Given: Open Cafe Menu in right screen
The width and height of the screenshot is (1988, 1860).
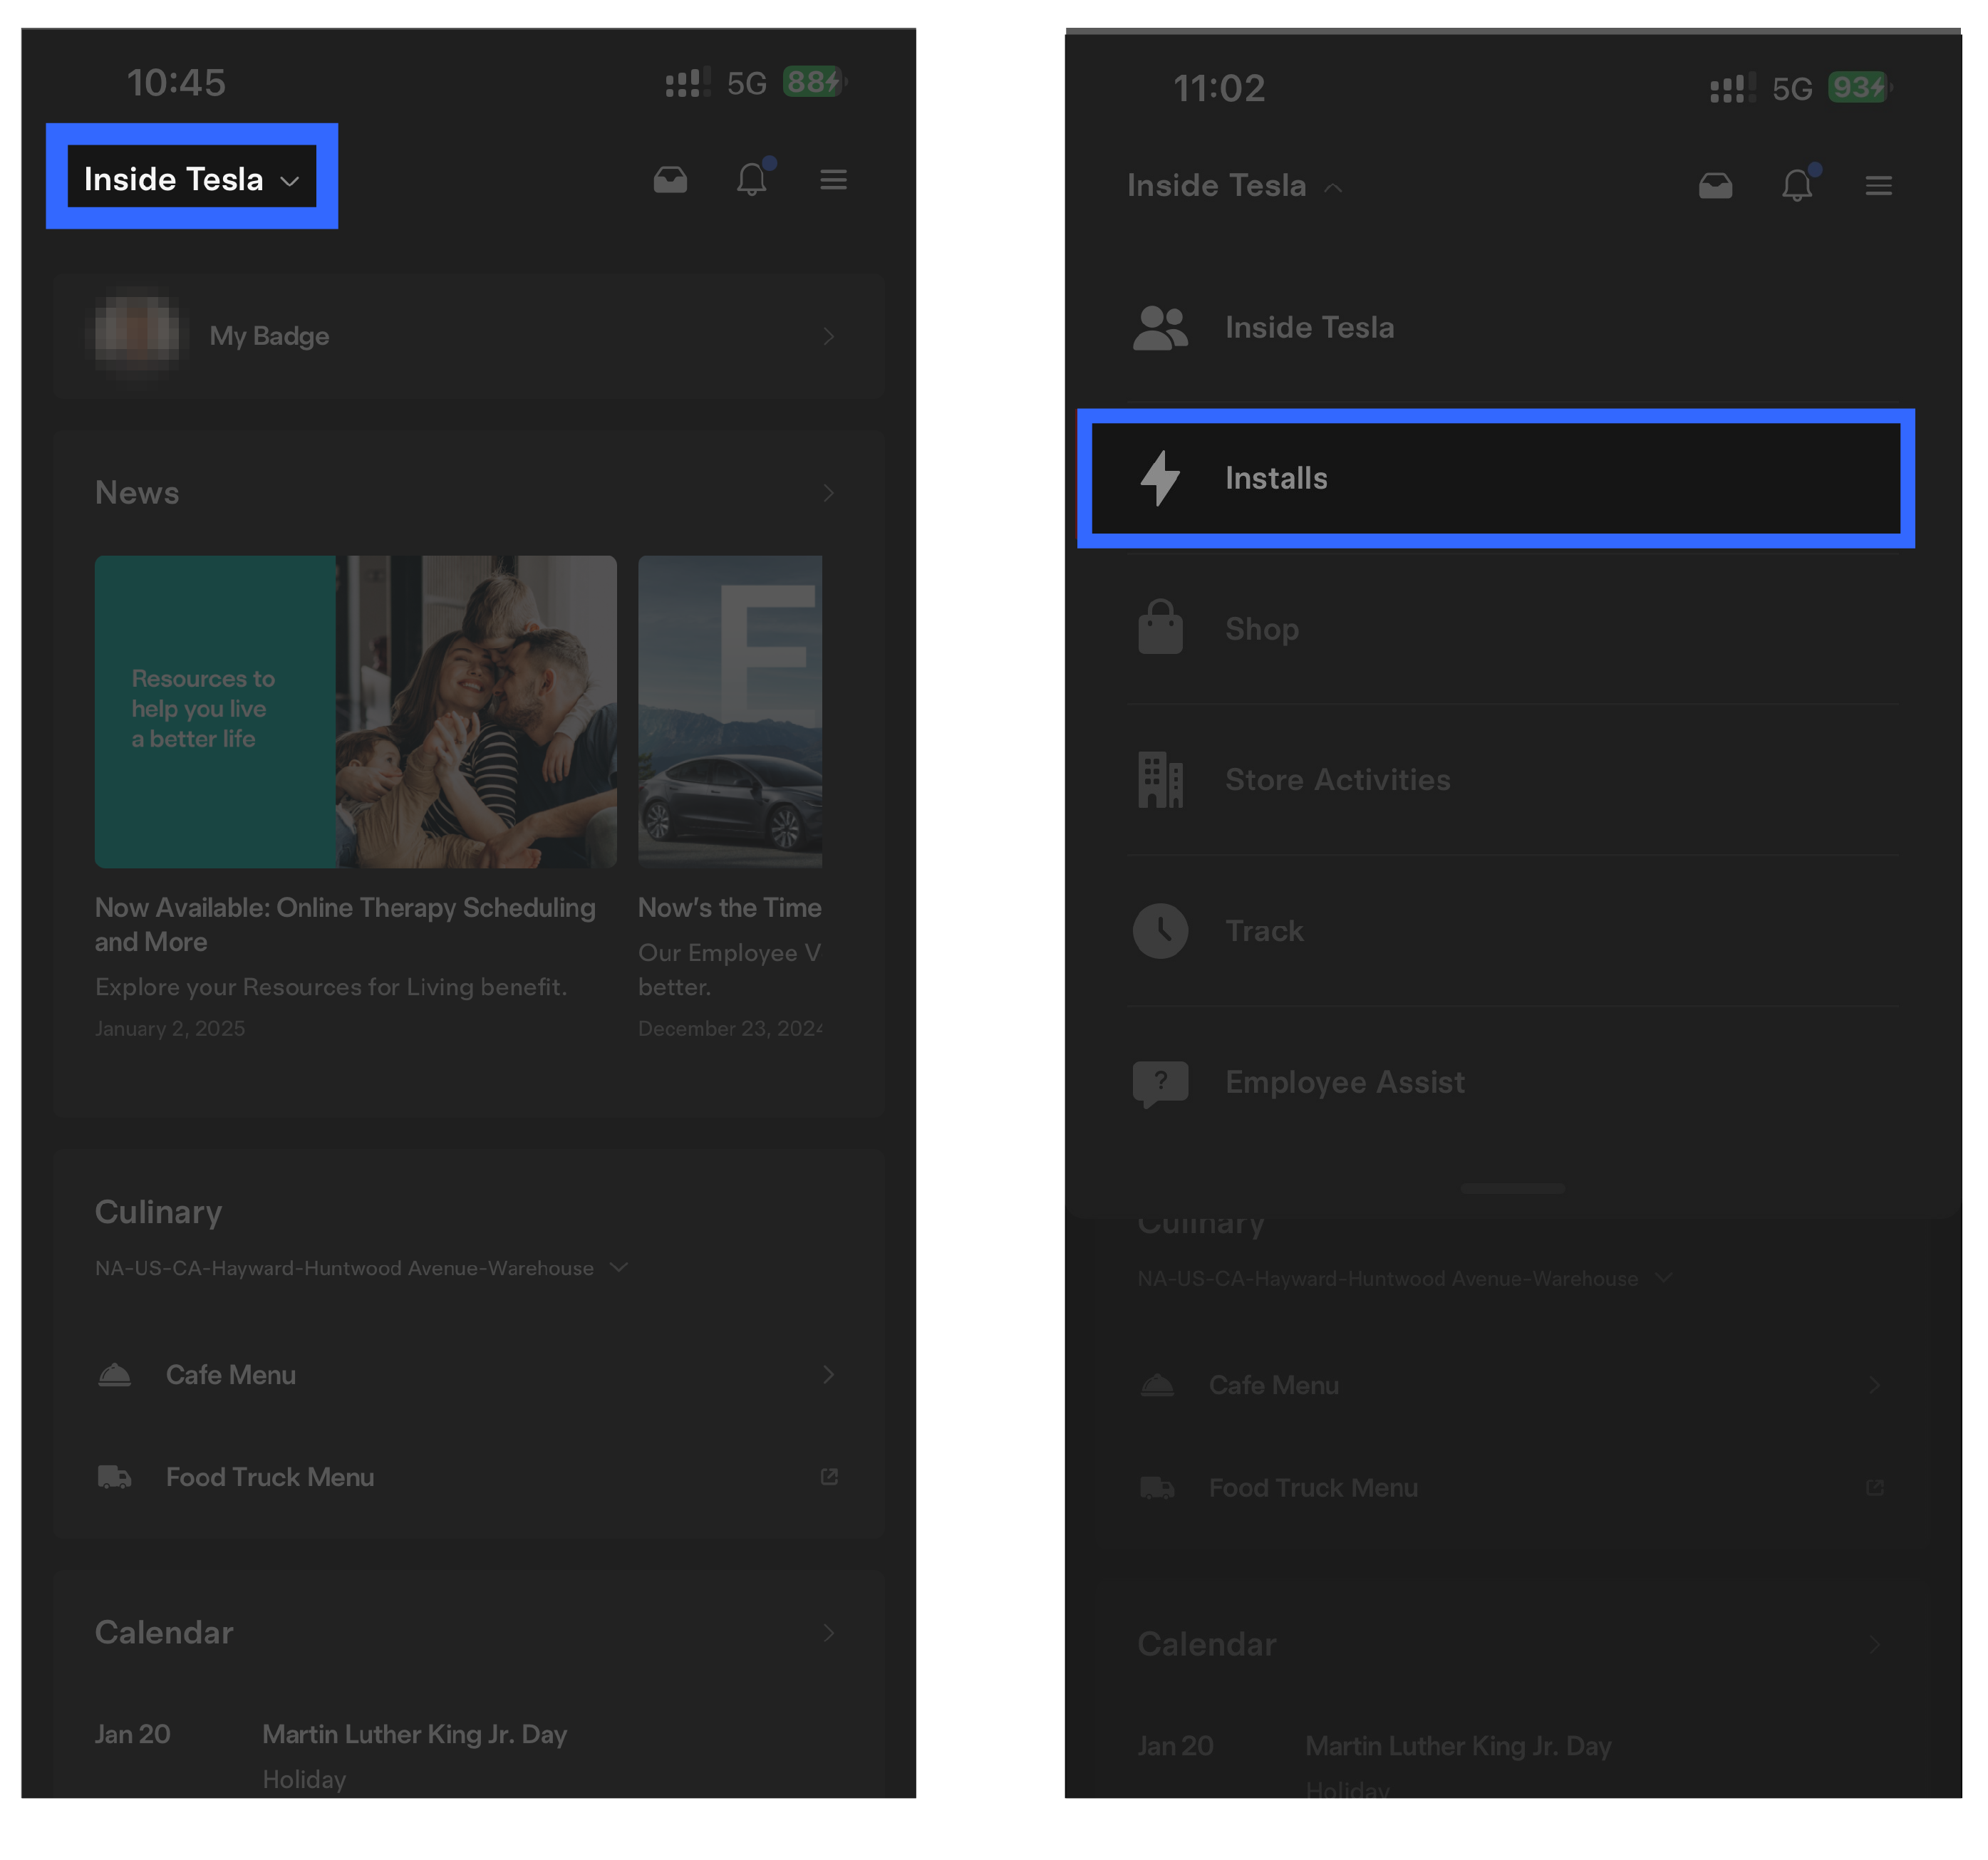Looking at the screenshot, I should pos(1511,1385).
